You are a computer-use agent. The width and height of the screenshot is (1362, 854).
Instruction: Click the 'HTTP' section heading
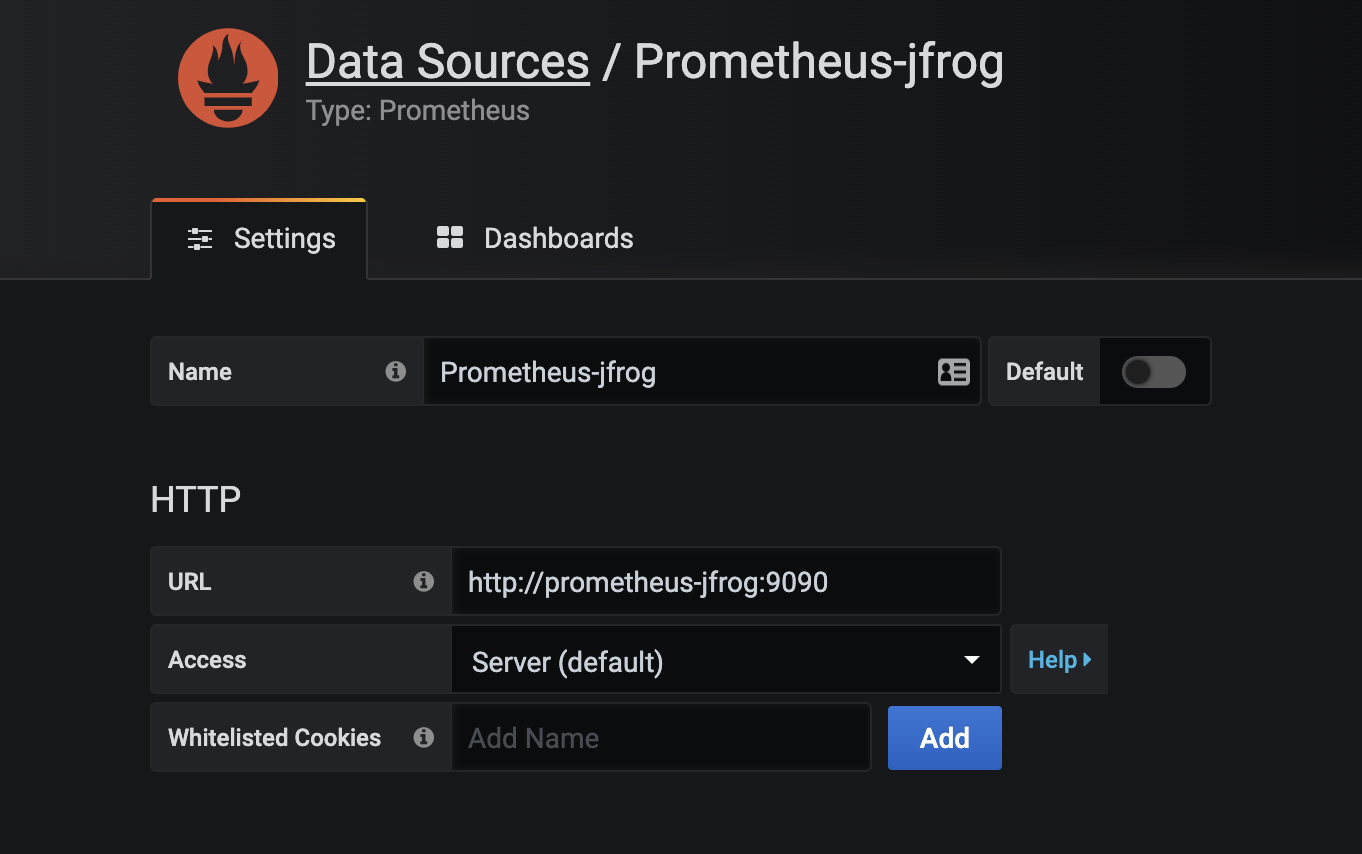196,499
